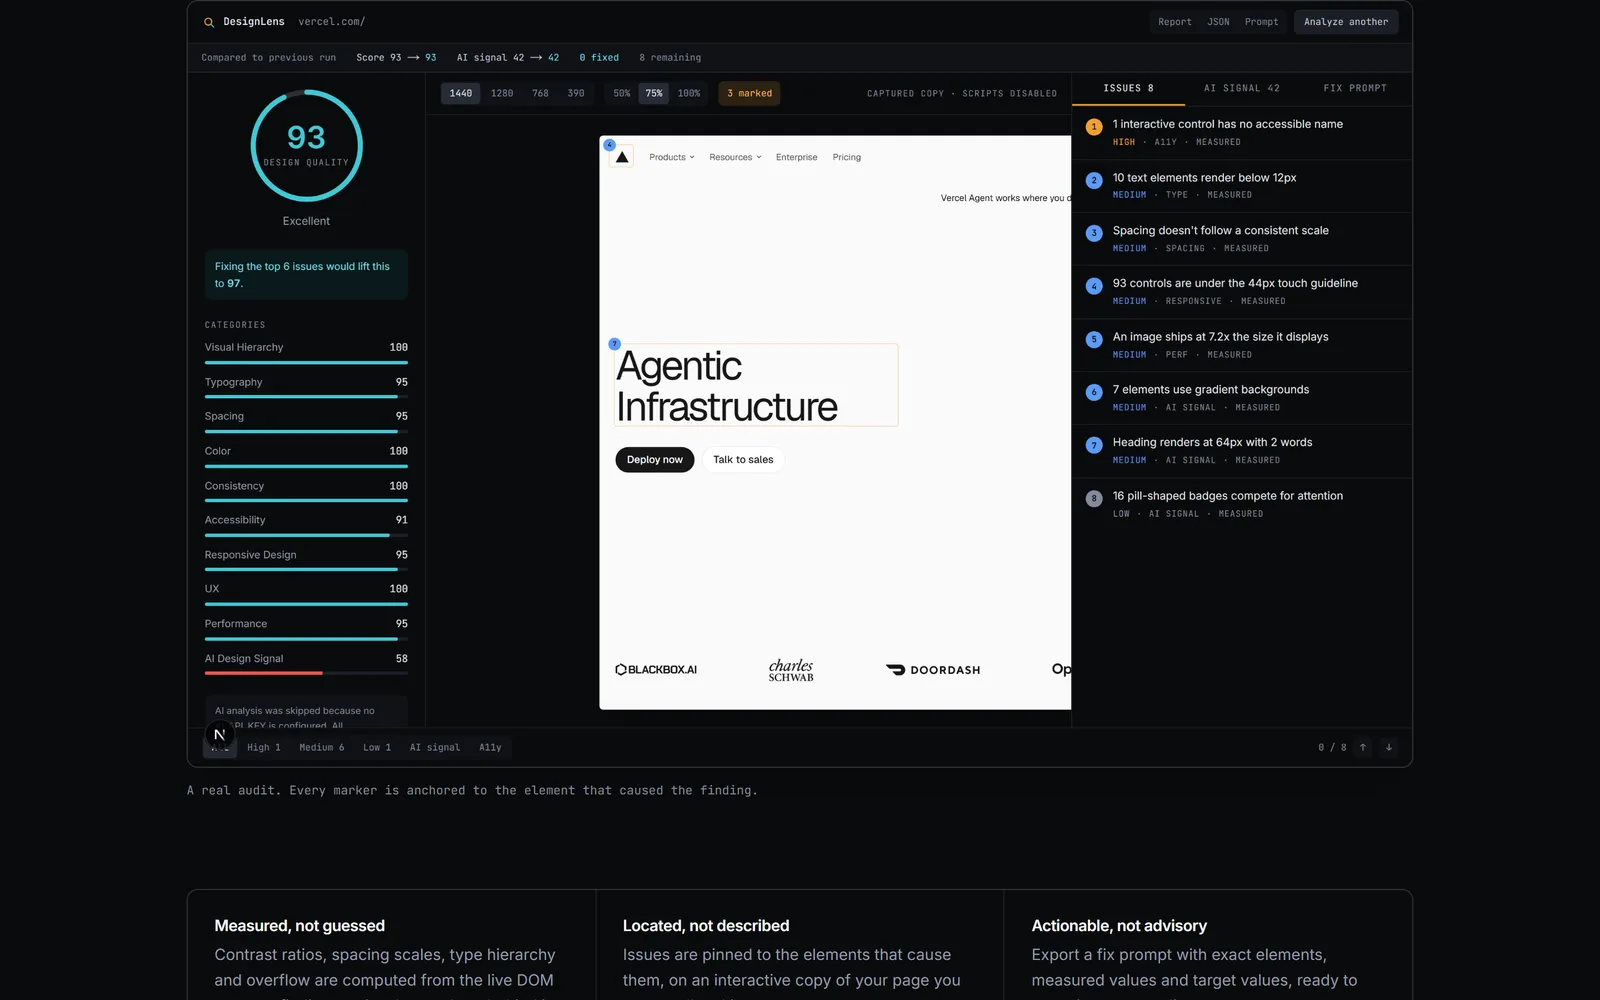This screenshot has height=1000, width=1600.
Task: Select the blue marker beside the Vercel logo
Action: coord(609,145)
